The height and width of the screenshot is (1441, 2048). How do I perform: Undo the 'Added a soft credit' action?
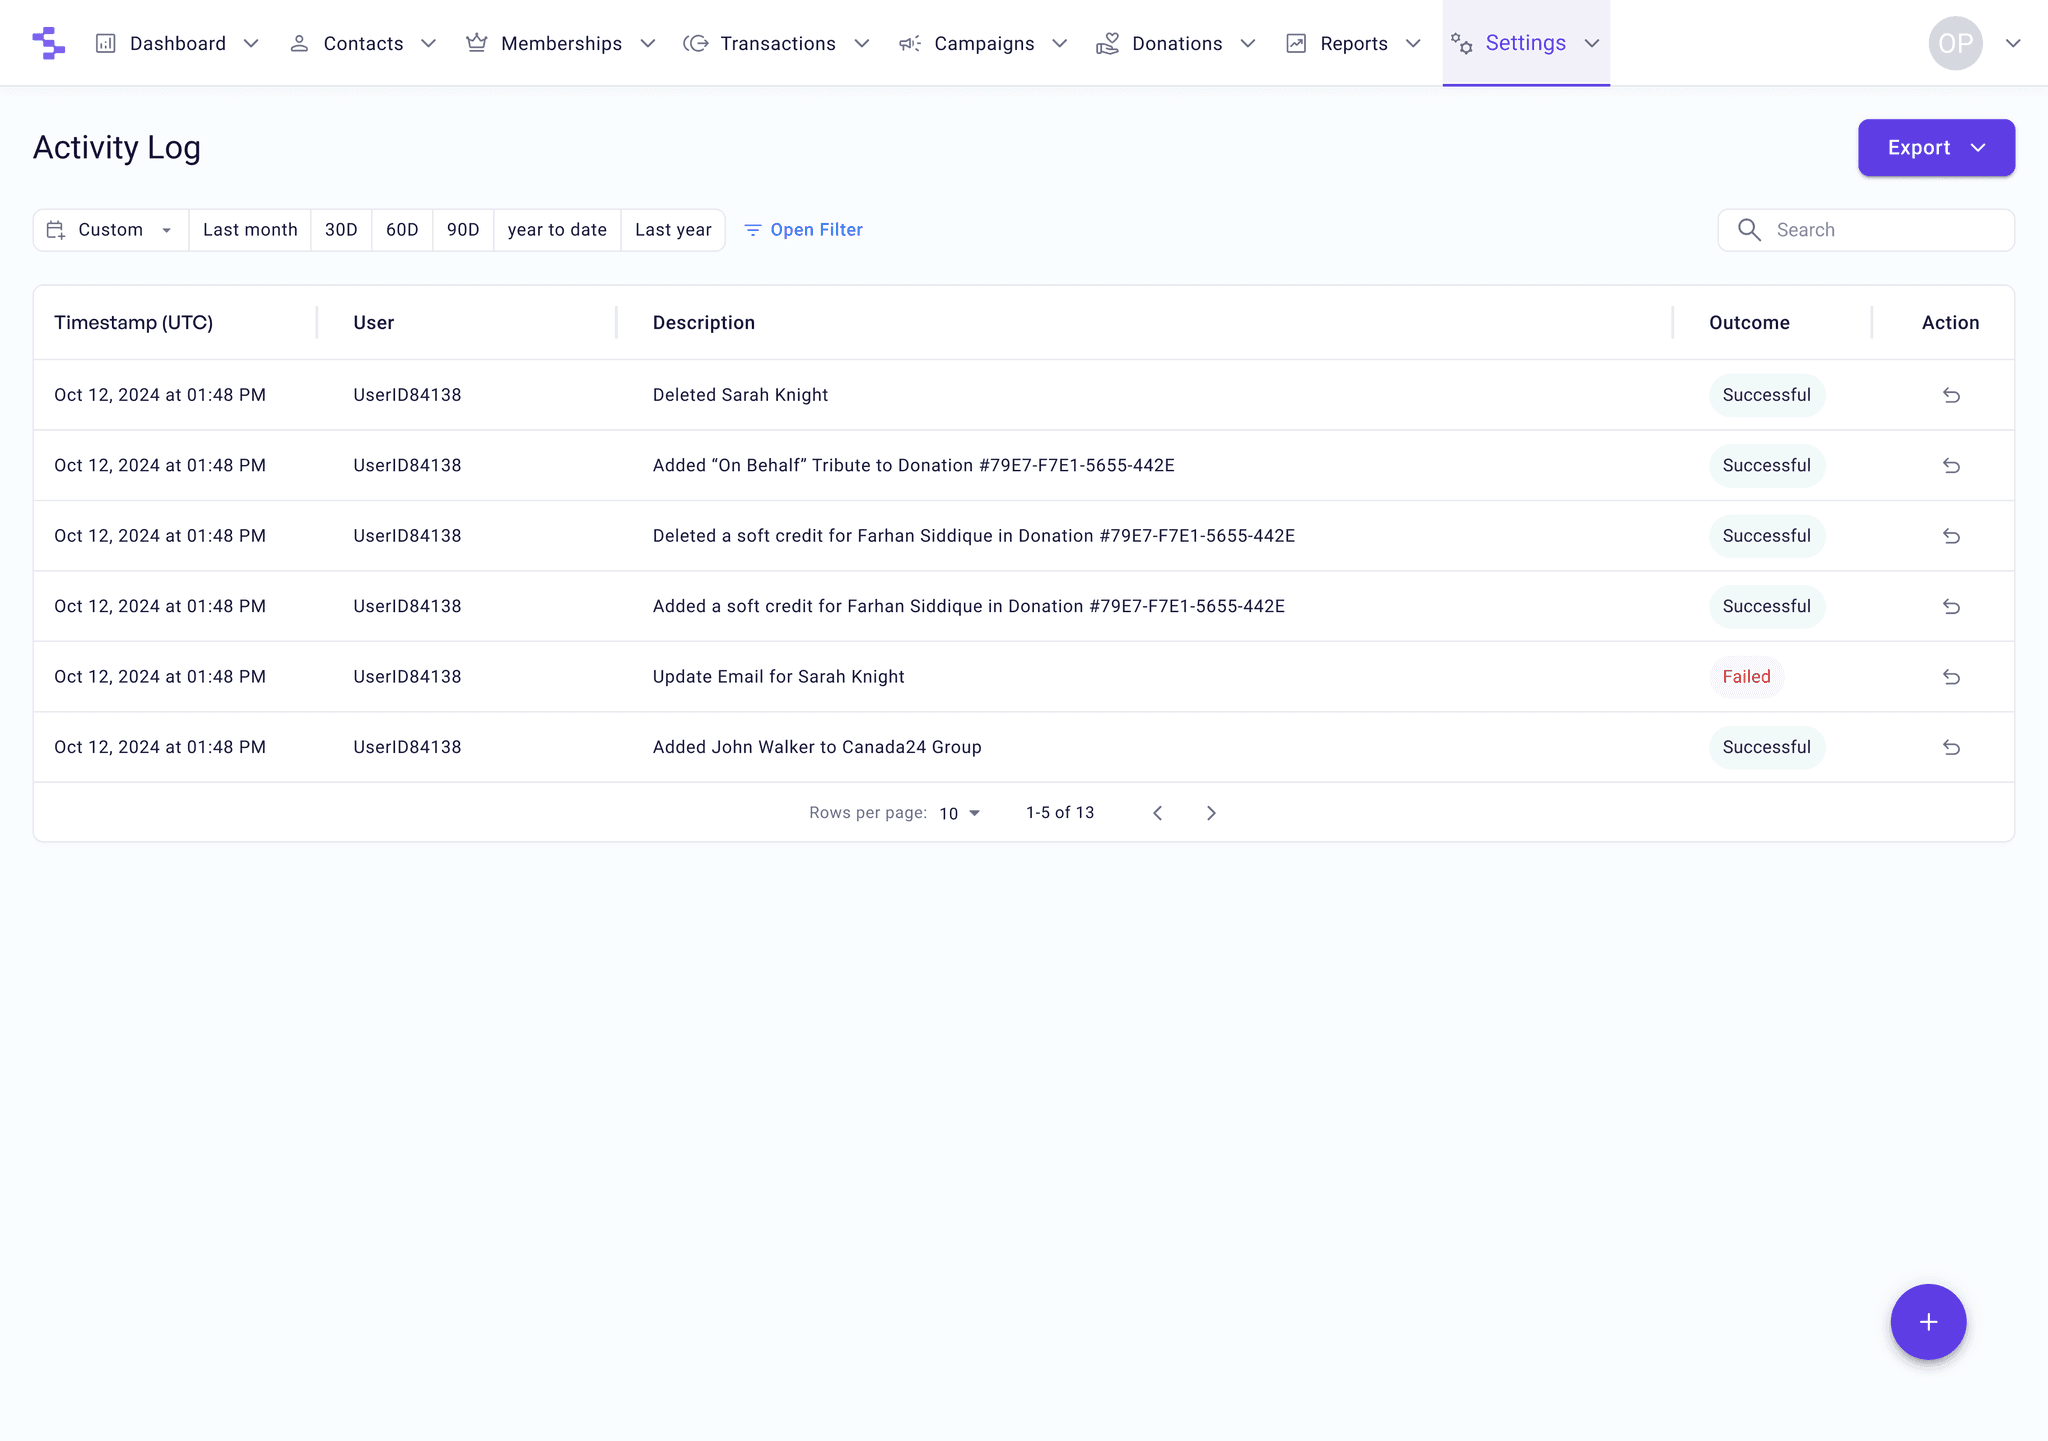[x=1951, y=607]
